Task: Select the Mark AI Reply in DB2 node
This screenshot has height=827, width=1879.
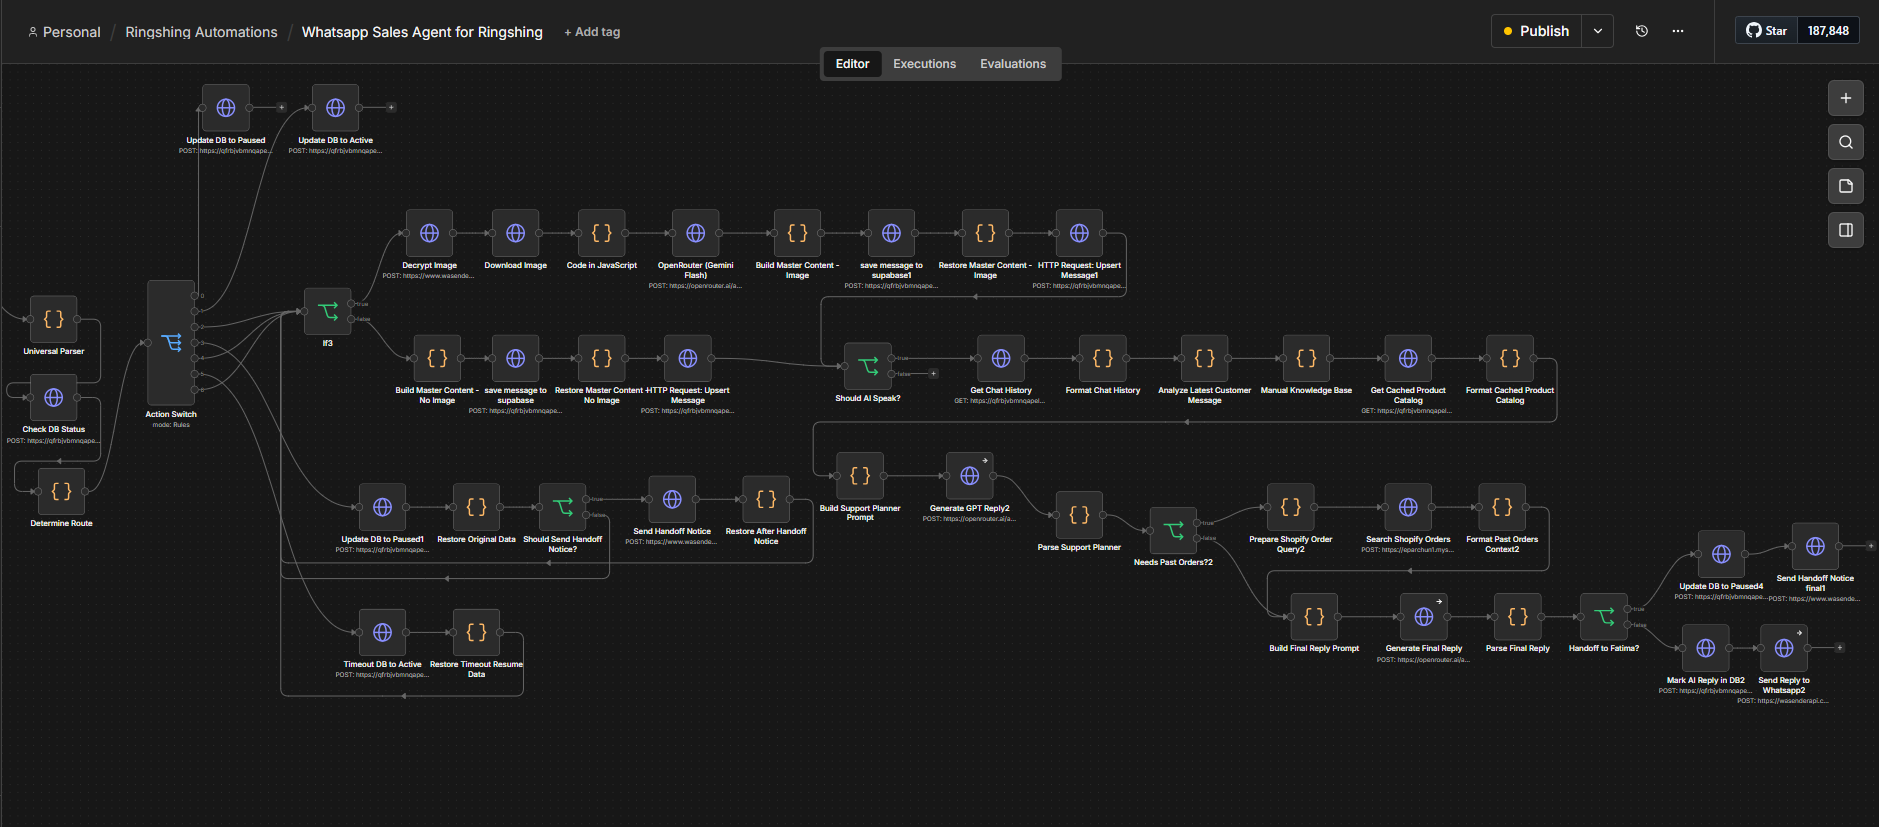Action: click(x=1706, y=648)
